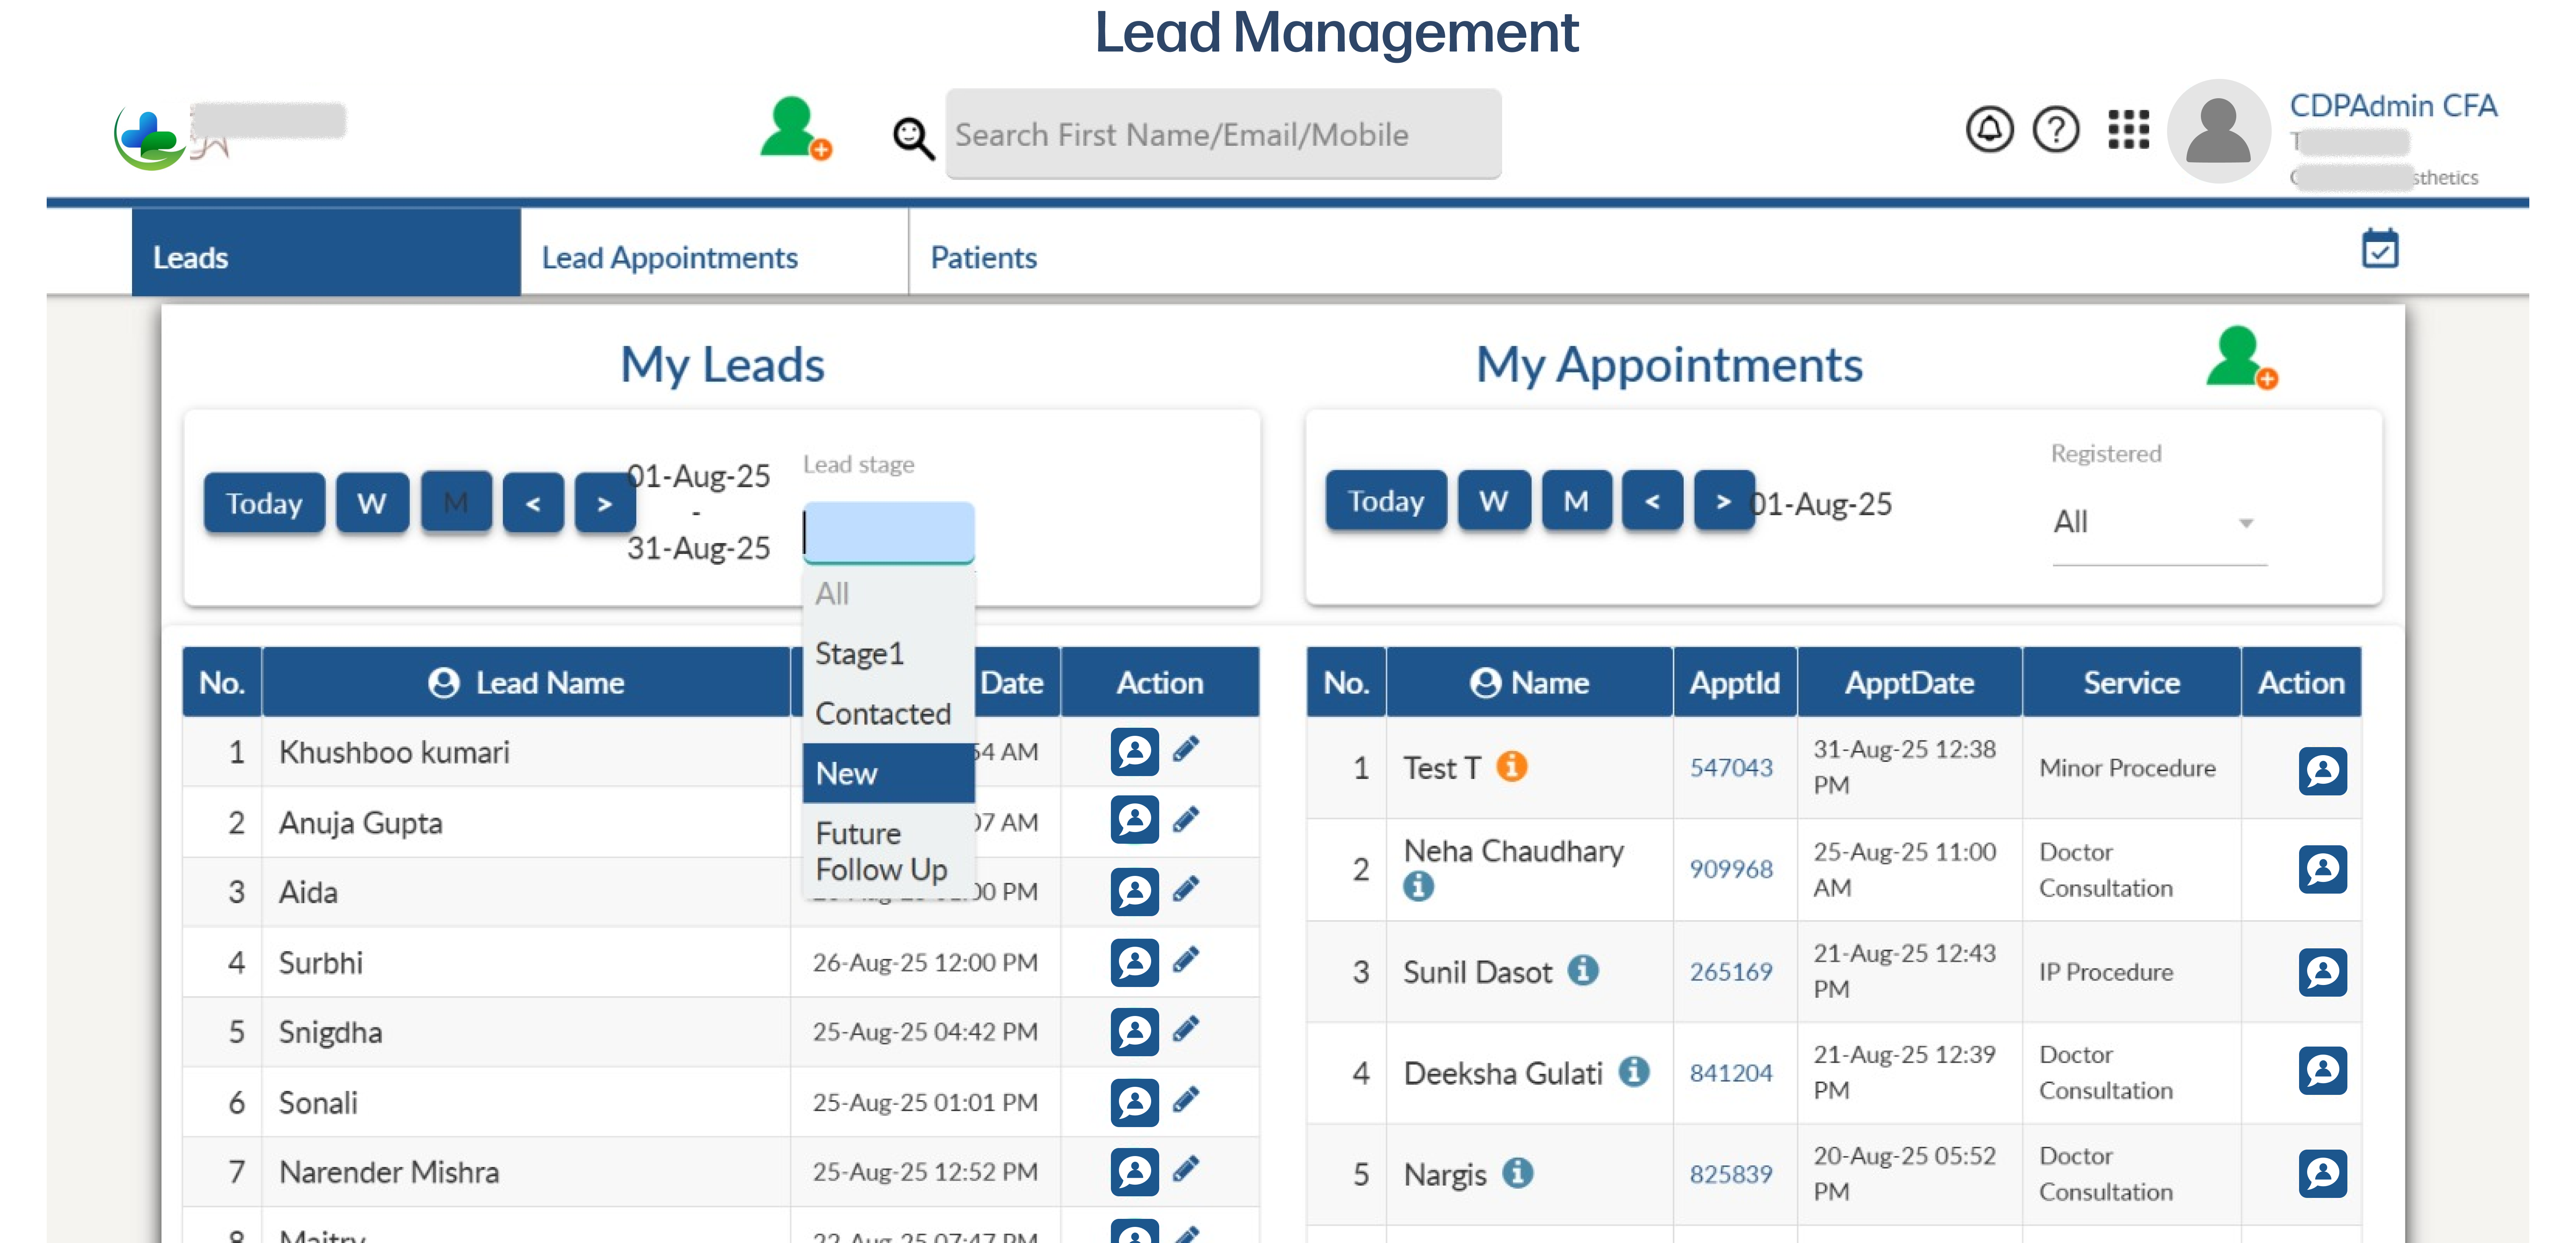
Task: Open action icon for Neha Chaudhary appointment
Action: click(x=2322, y=869)
